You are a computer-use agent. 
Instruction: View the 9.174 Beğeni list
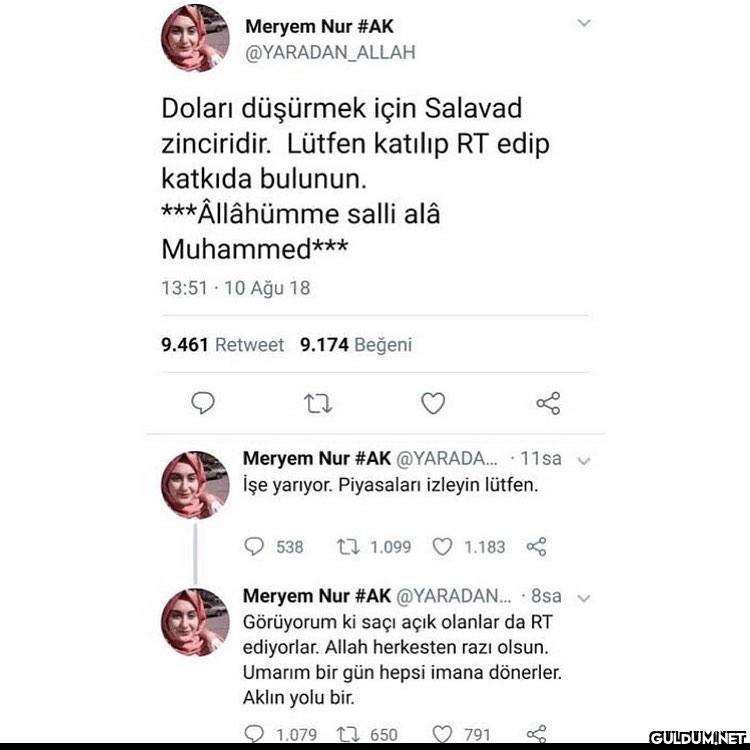pos(356,344)
